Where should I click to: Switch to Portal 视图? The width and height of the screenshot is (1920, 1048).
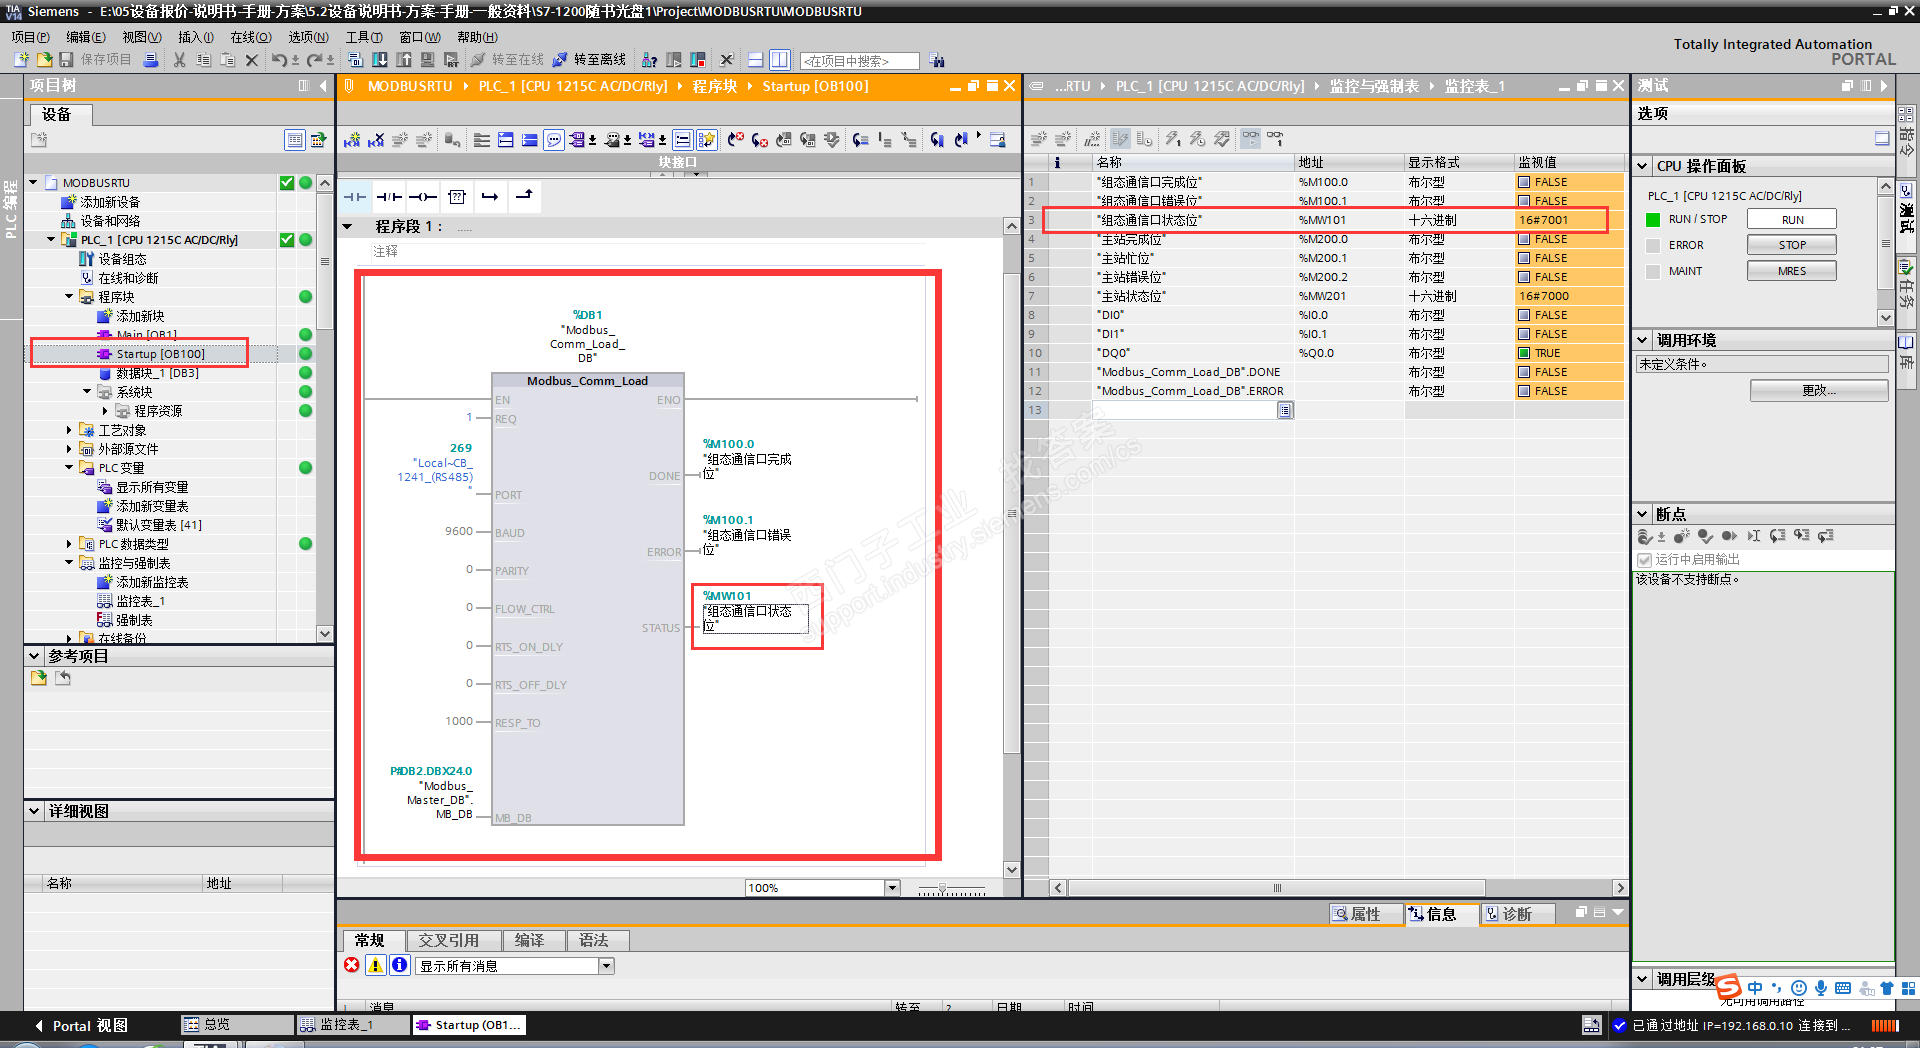[x=80, y=1025]
